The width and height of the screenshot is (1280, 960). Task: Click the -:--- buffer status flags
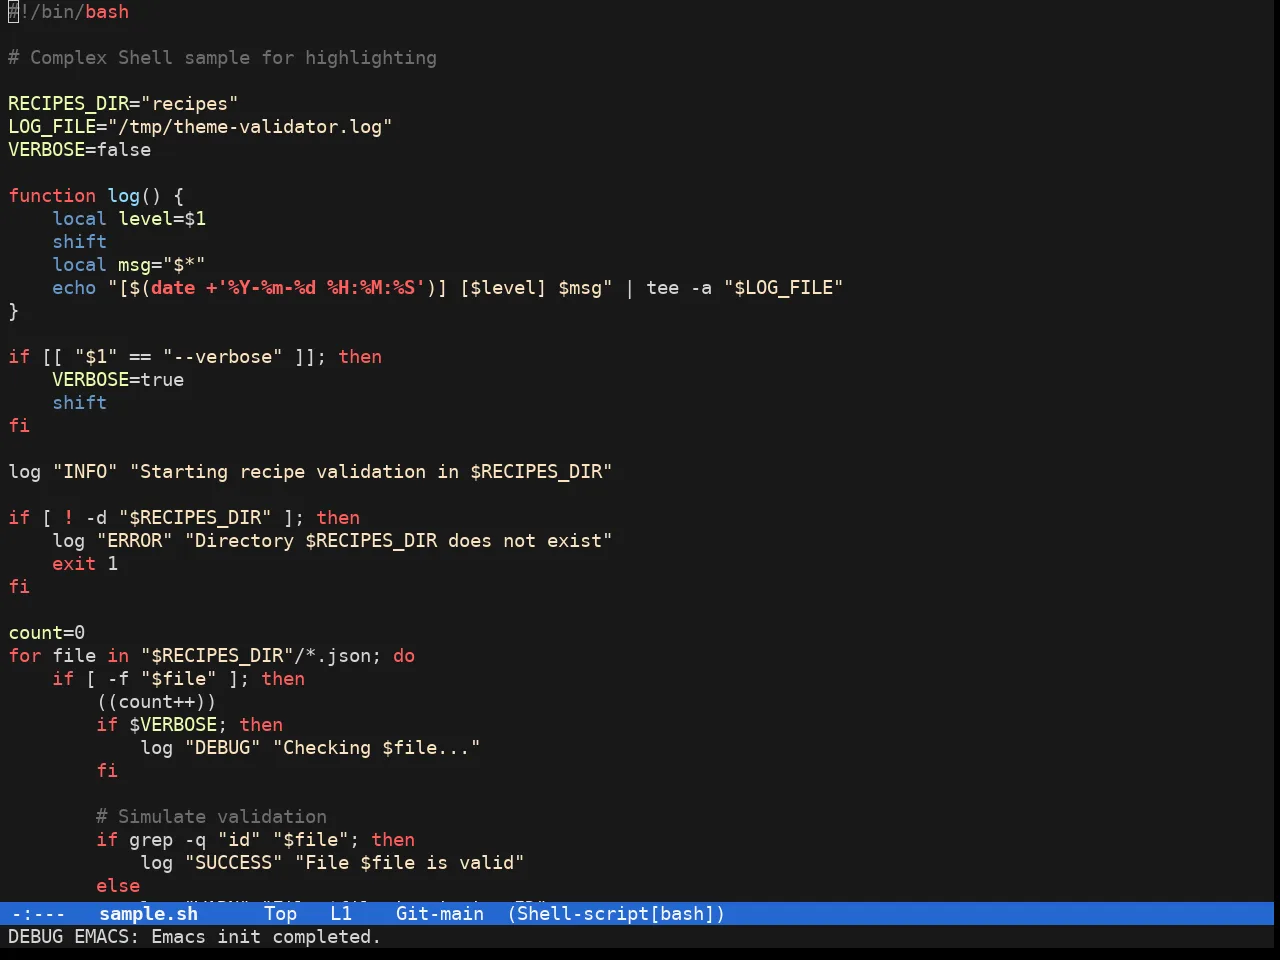(x=38, y=914)
